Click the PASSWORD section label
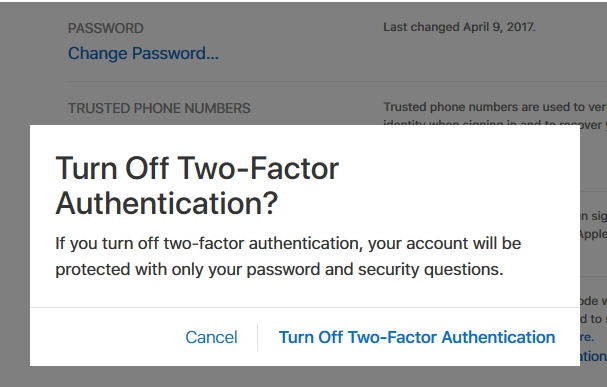Screen dimensions: 607x387 [106, 28]
